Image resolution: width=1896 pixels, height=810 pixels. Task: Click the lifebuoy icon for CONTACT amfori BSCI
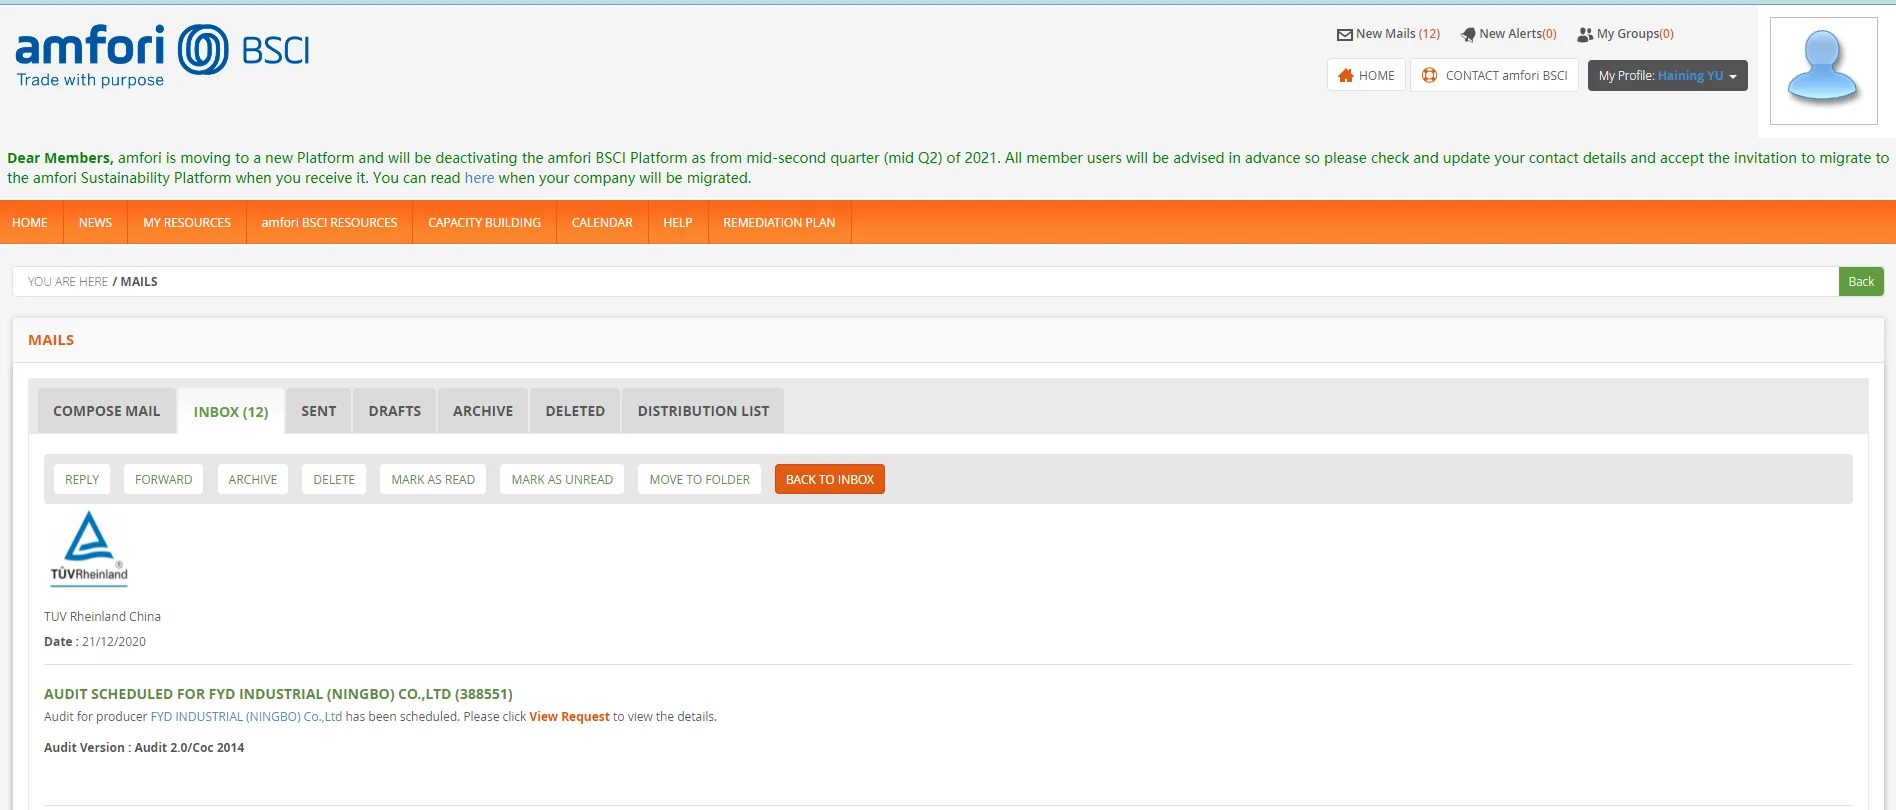pyautogui.click(x=1430, y=76)
